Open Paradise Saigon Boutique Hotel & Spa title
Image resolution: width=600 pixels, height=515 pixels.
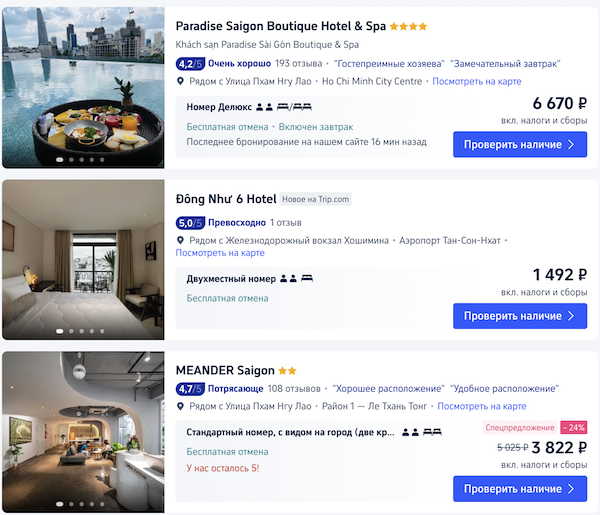(x=281, y=26)
